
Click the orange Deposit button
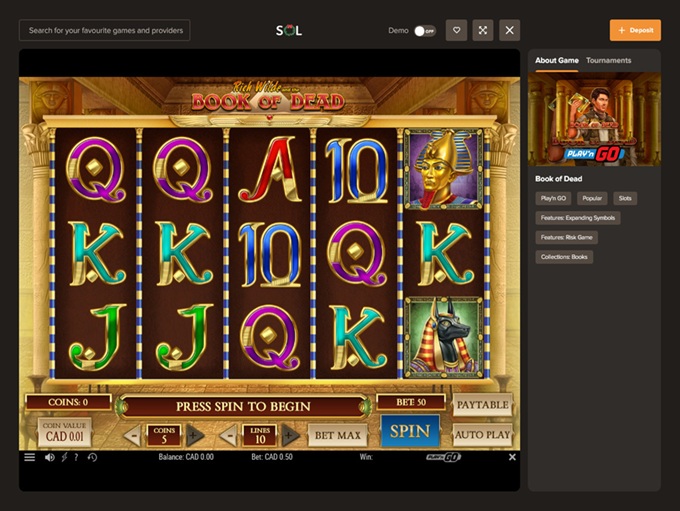pyautogui.click(x=635, y=30)
